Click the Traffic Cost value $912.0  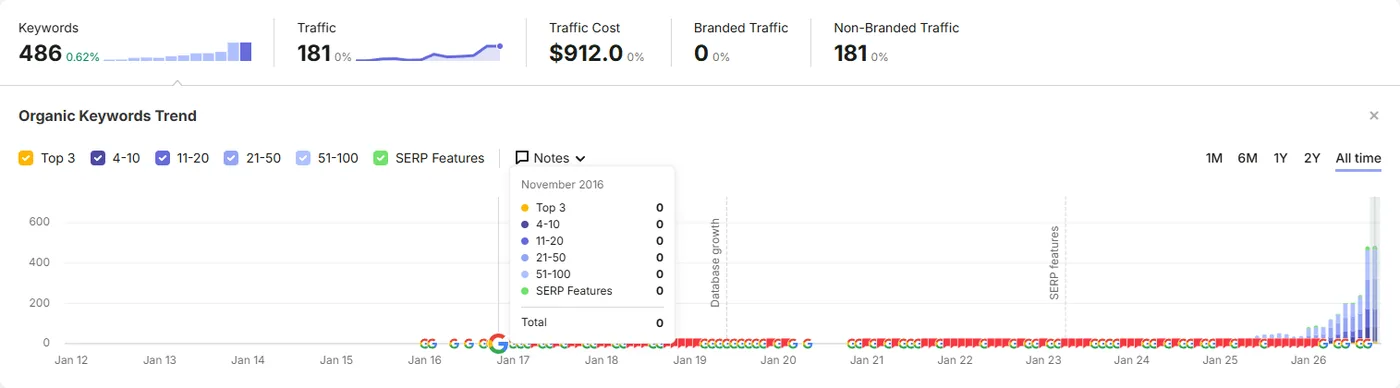586,53
